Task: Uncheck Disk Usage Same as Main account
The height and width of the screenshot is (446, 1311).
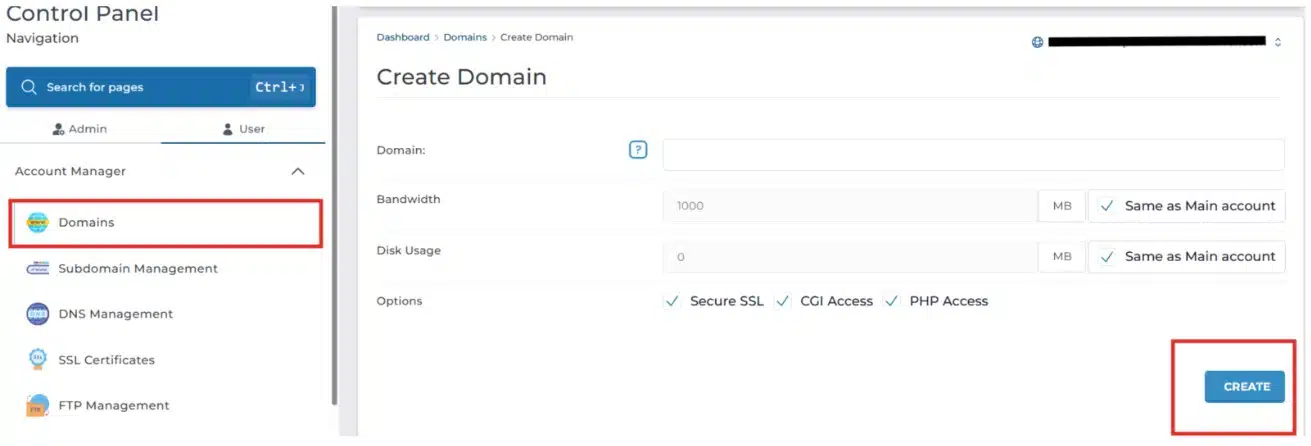Action: tap(1106, 257)
